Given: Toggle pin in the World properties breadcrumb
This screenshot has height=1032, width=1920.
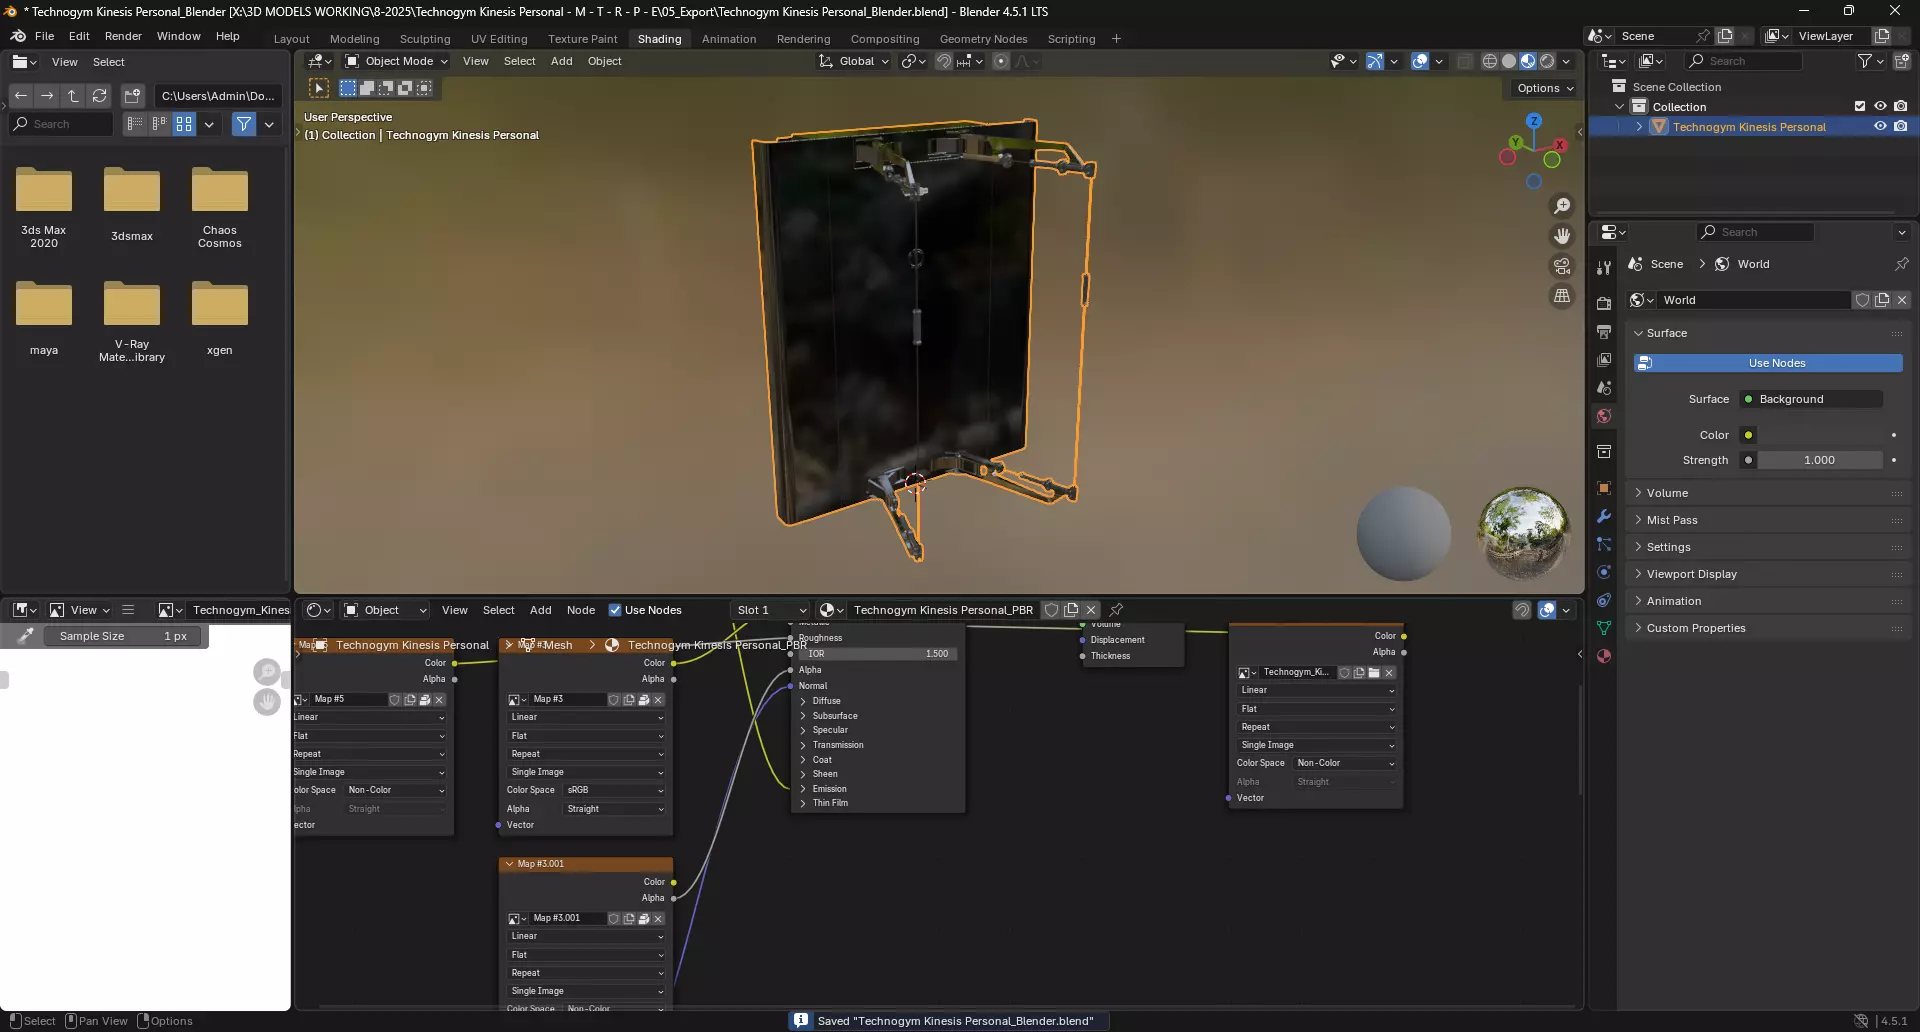Looking at the screenshot, I should 1902,264.
